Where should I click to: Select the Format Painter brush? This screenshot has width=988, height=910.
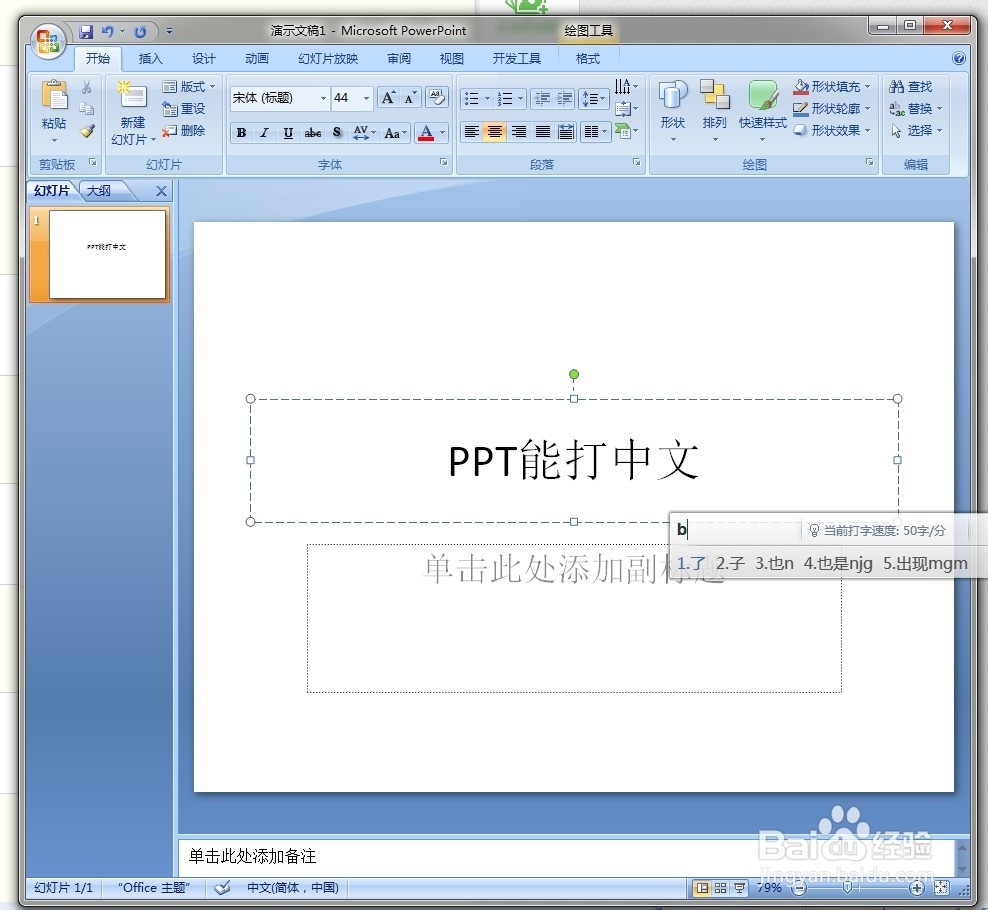point(86,131)
